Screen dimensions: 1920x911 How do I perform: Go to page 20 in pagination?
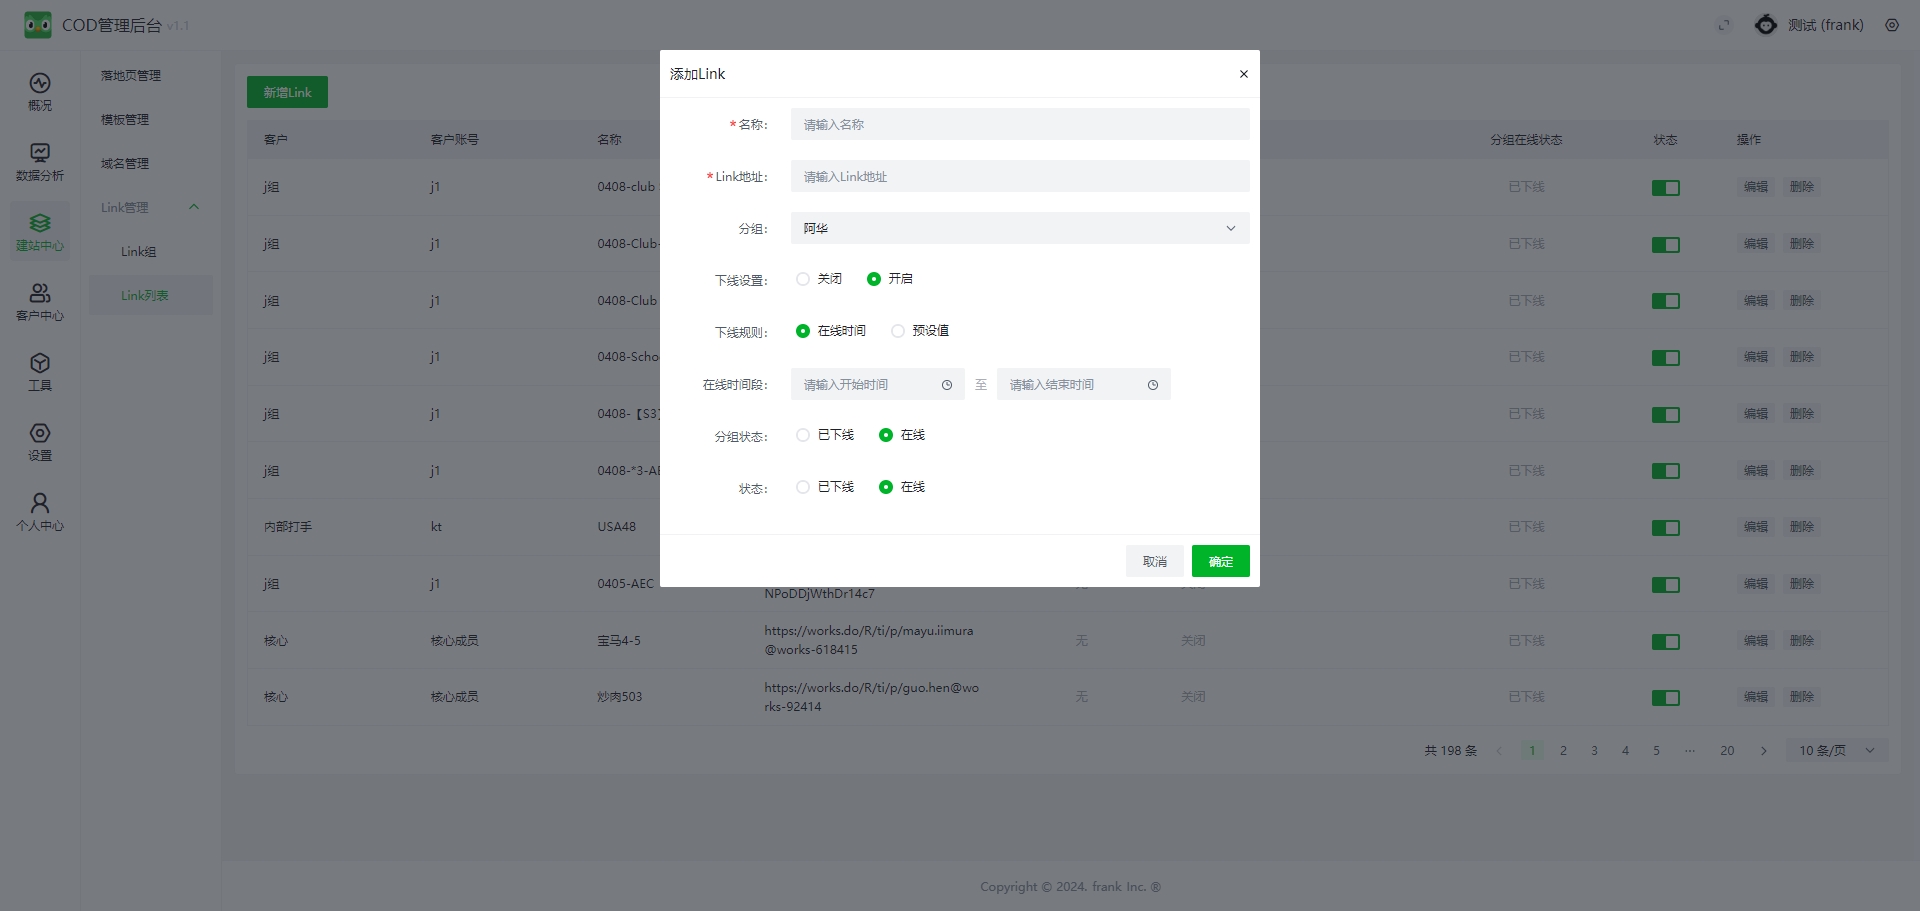click(1727, 751)
